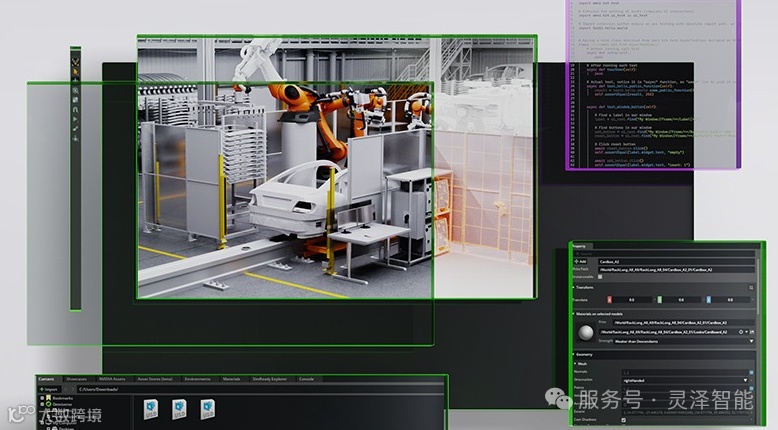Click the Translate Y value field
The image size is (778, 430).
click(x=681, y=300)
